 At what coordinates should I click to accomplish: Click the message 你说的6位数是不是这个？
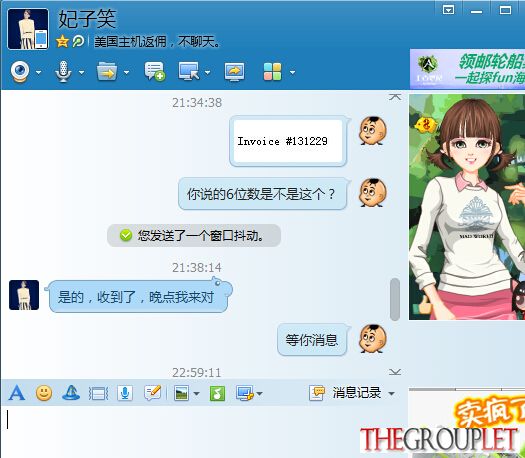[262, 194]
